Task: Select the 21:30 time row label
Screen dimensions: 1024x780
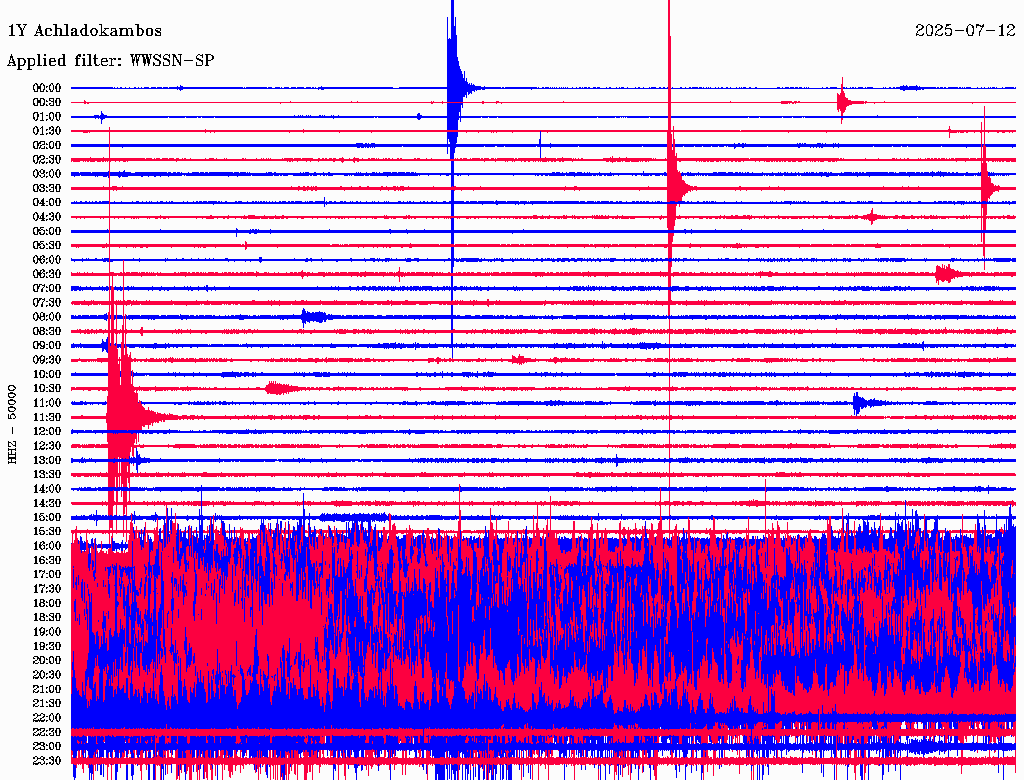Action: [47, 704]
